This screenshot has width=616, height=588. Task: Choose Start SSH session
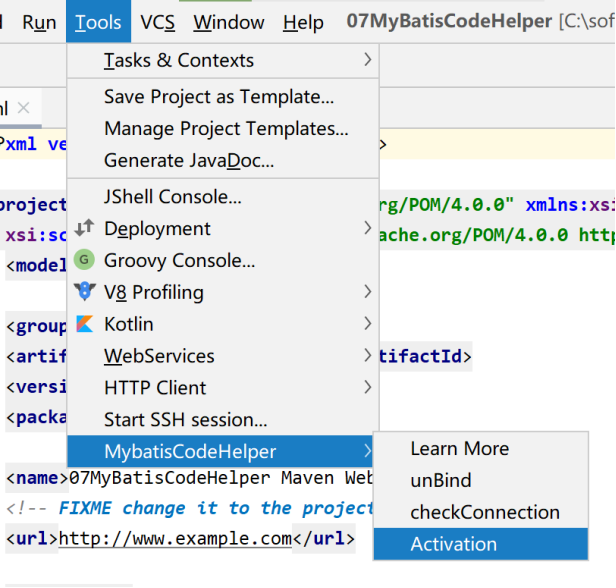(223, 419)
